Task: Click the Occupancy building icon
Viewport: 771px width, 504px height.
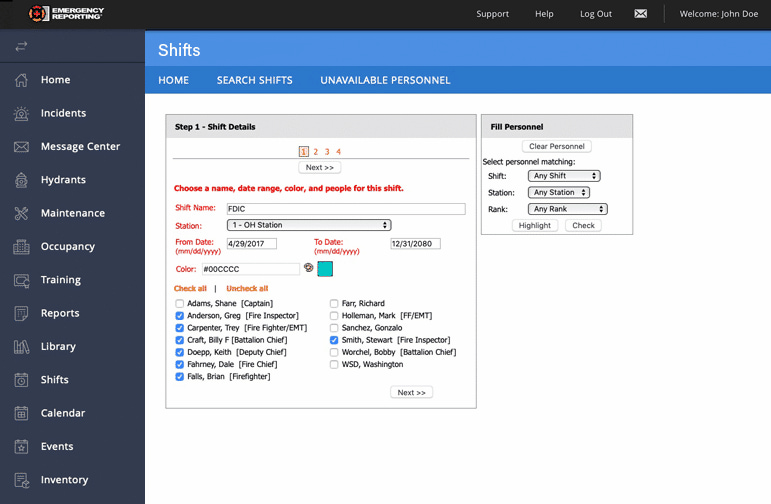Action: tap(21, 247)
